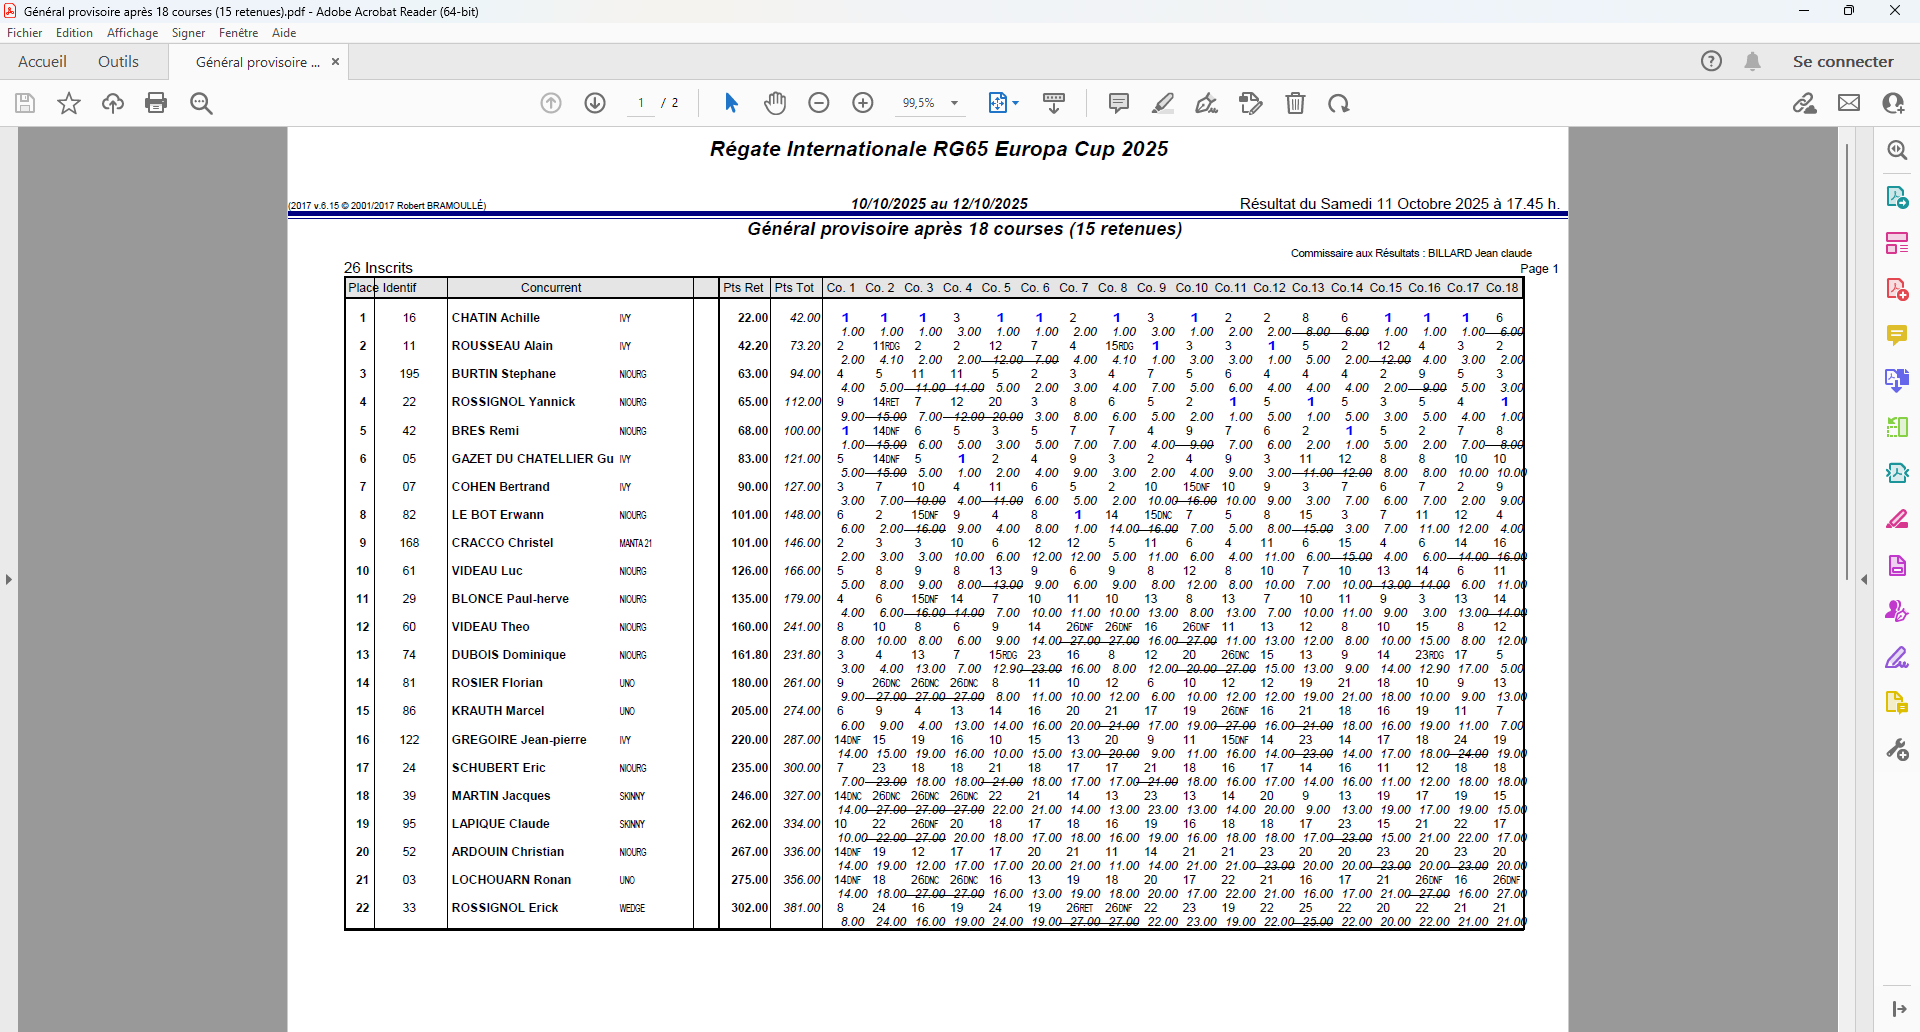
Task: Close the Général provisoire document tab
Action: pyautogui.click(x=336, y=62)
